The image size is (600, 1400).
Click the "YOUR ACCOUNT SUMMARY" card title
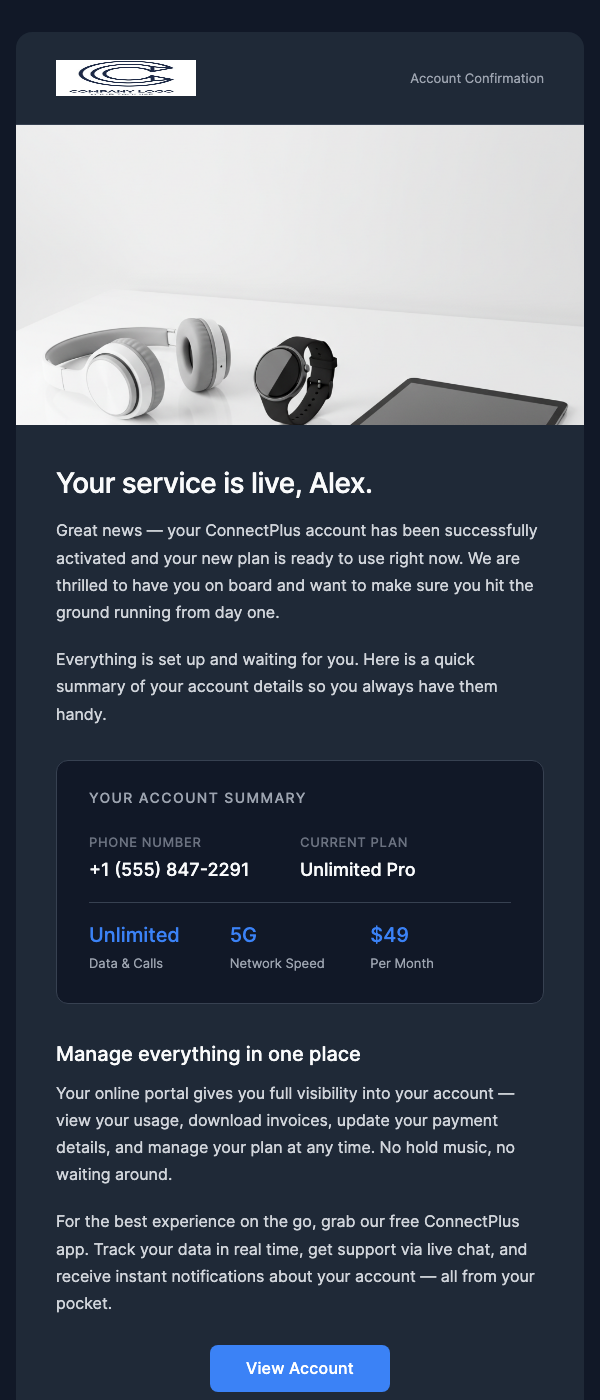(197, 798)
